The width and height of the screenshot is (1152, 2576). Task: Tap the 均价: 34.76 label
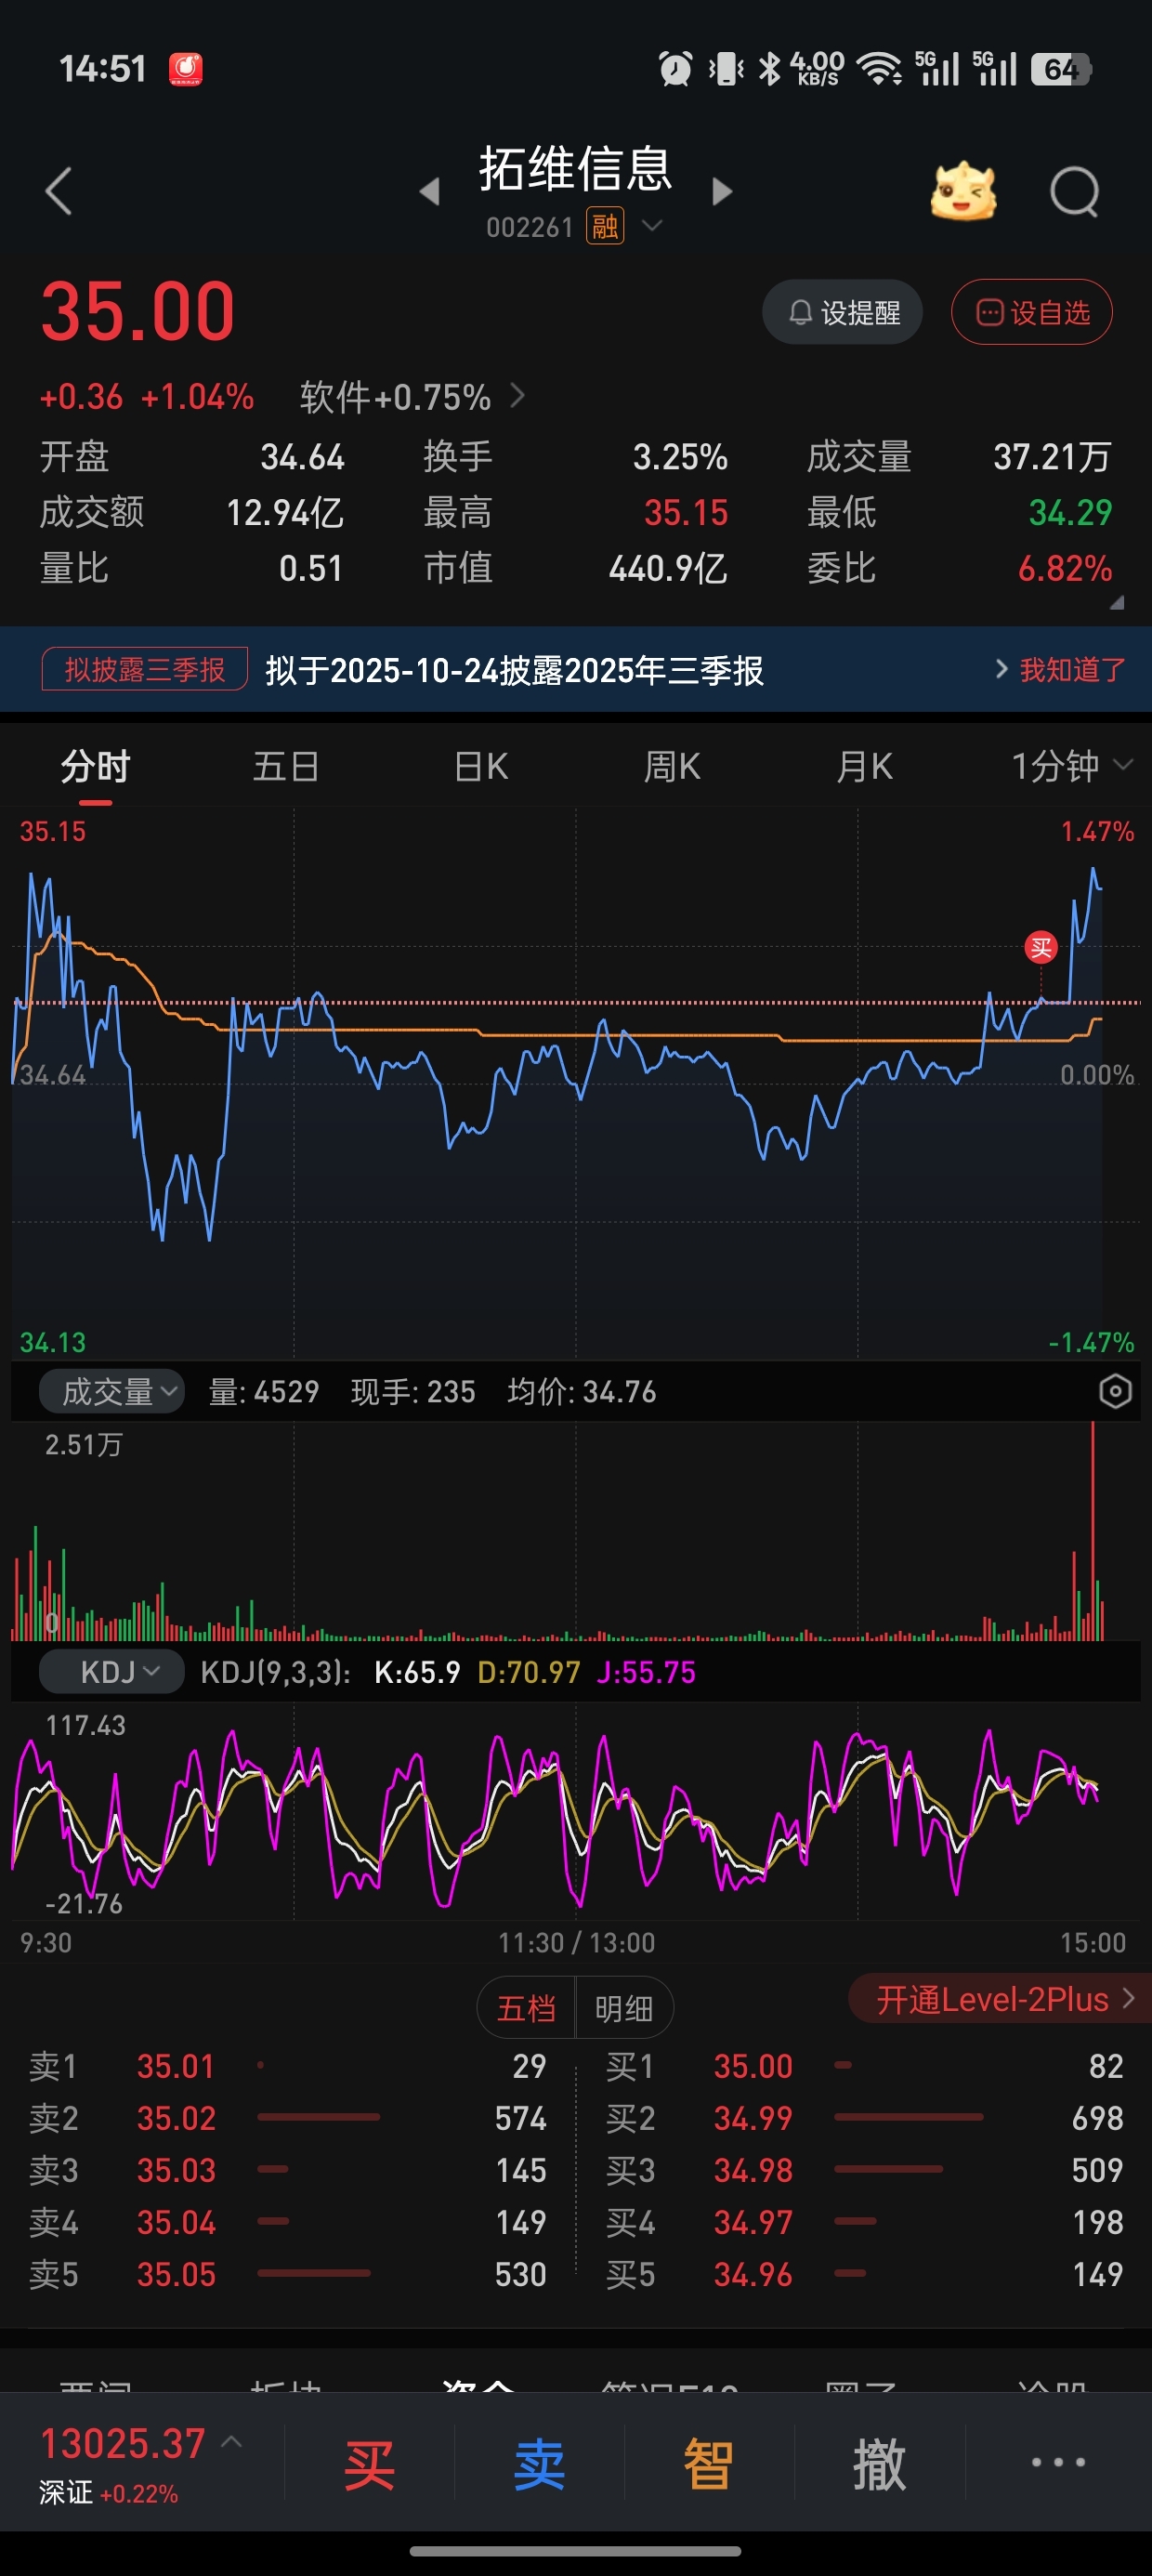point(582,1392)
